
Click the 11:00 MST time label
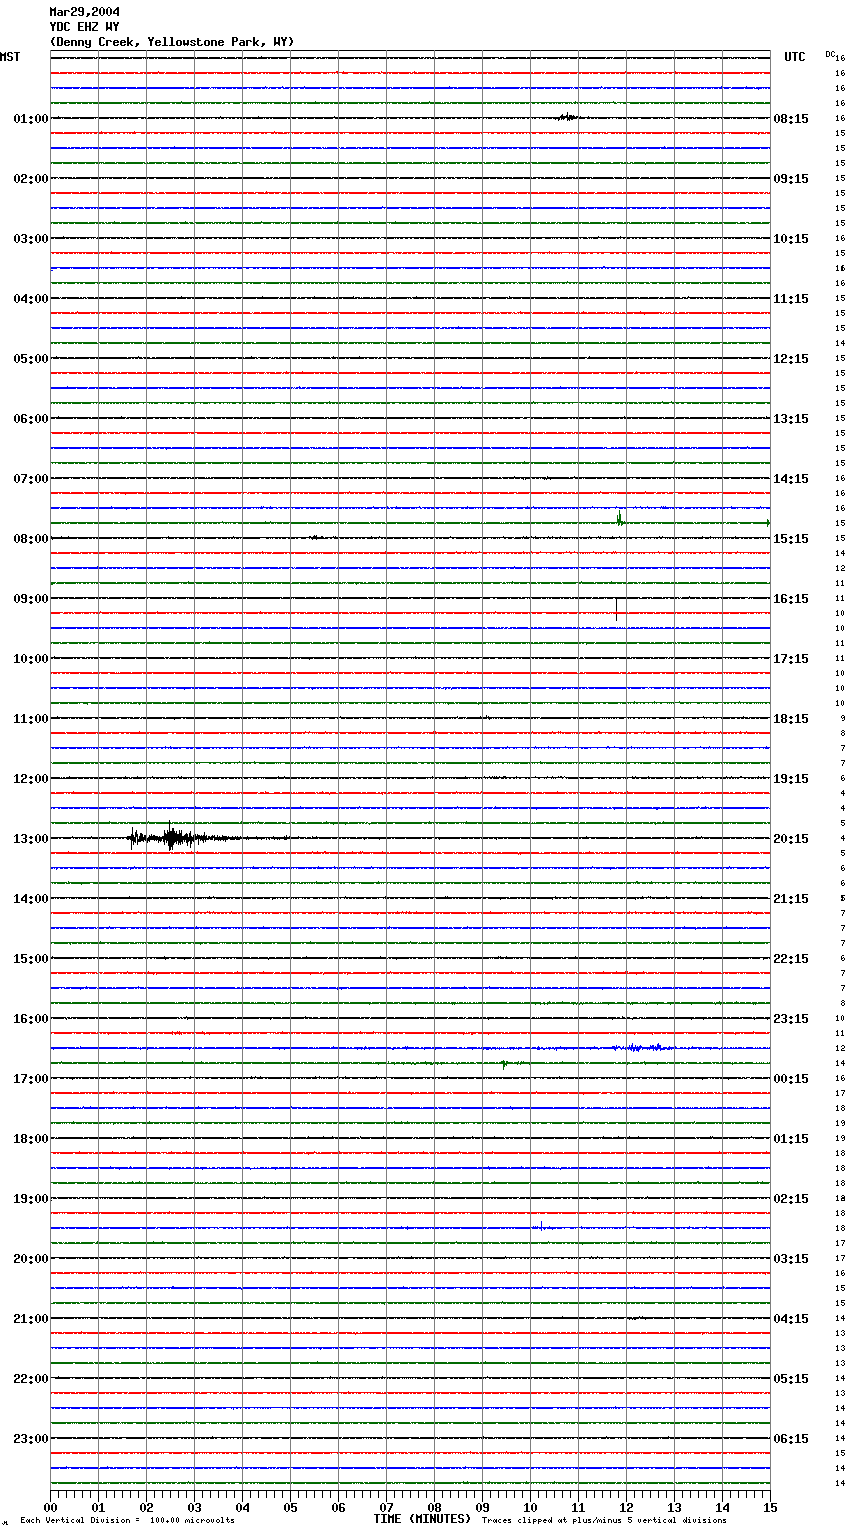coord(31,719)
